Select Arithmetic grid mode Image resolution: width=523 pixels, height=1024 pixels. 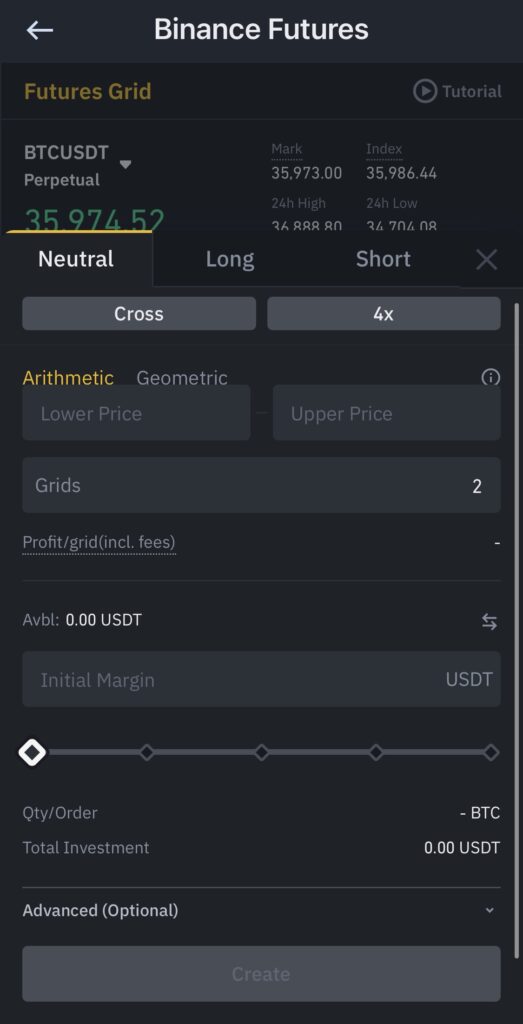point(68,377)
